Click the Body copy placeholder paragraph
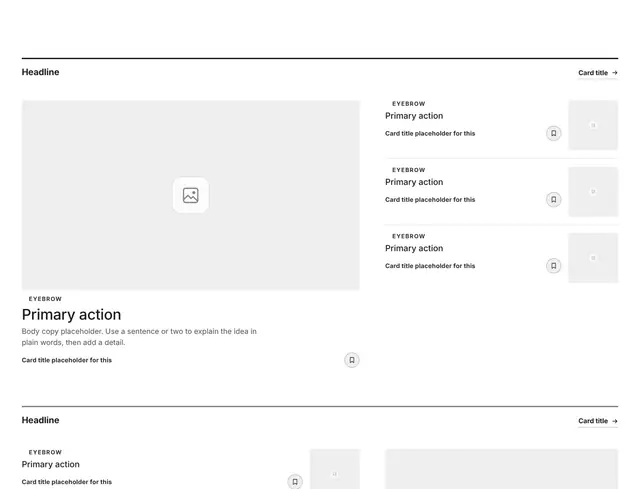The width and height of the screenshot is (640, 489). 139,337
